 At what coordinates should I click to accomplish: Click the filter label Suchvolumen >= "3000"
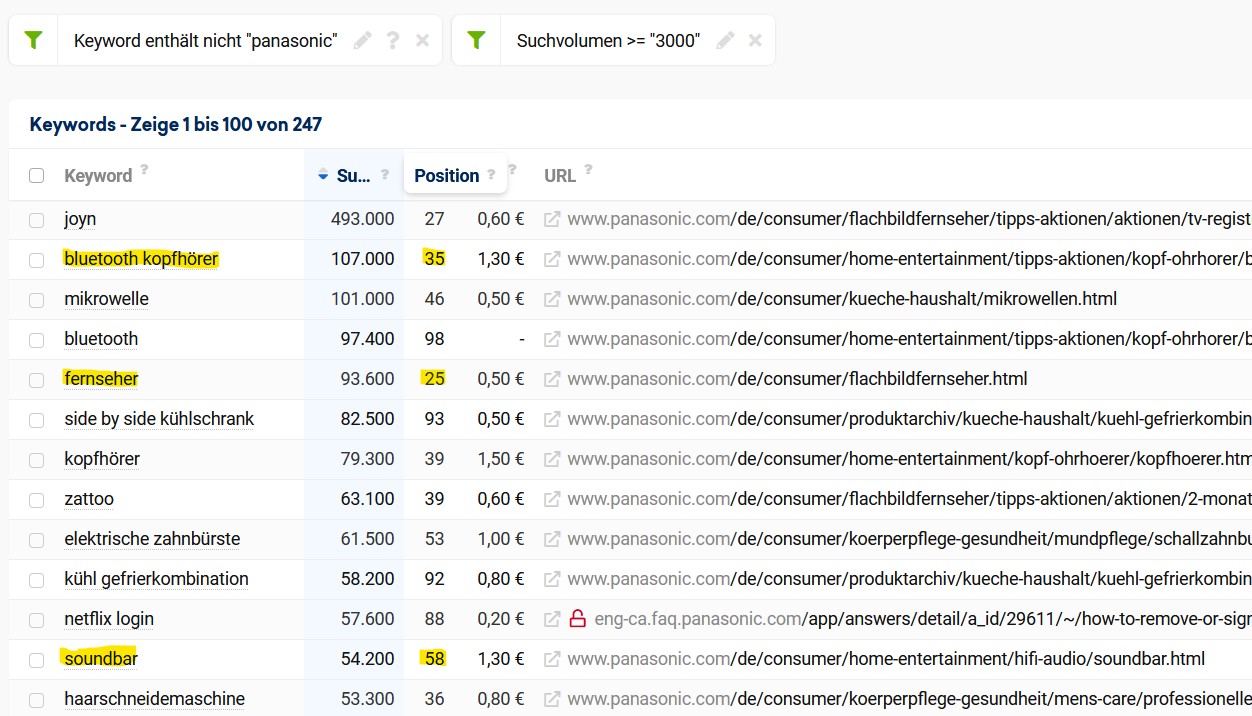pyautogui.click(x=608, y=41)
